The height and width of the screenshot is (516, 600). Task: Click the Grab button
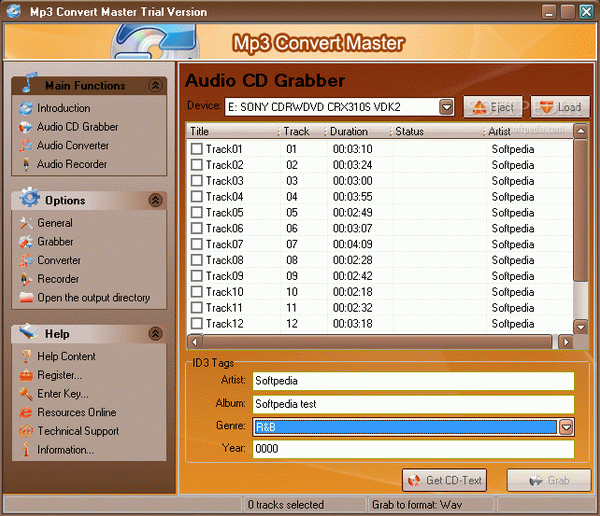tap(549, 480)
